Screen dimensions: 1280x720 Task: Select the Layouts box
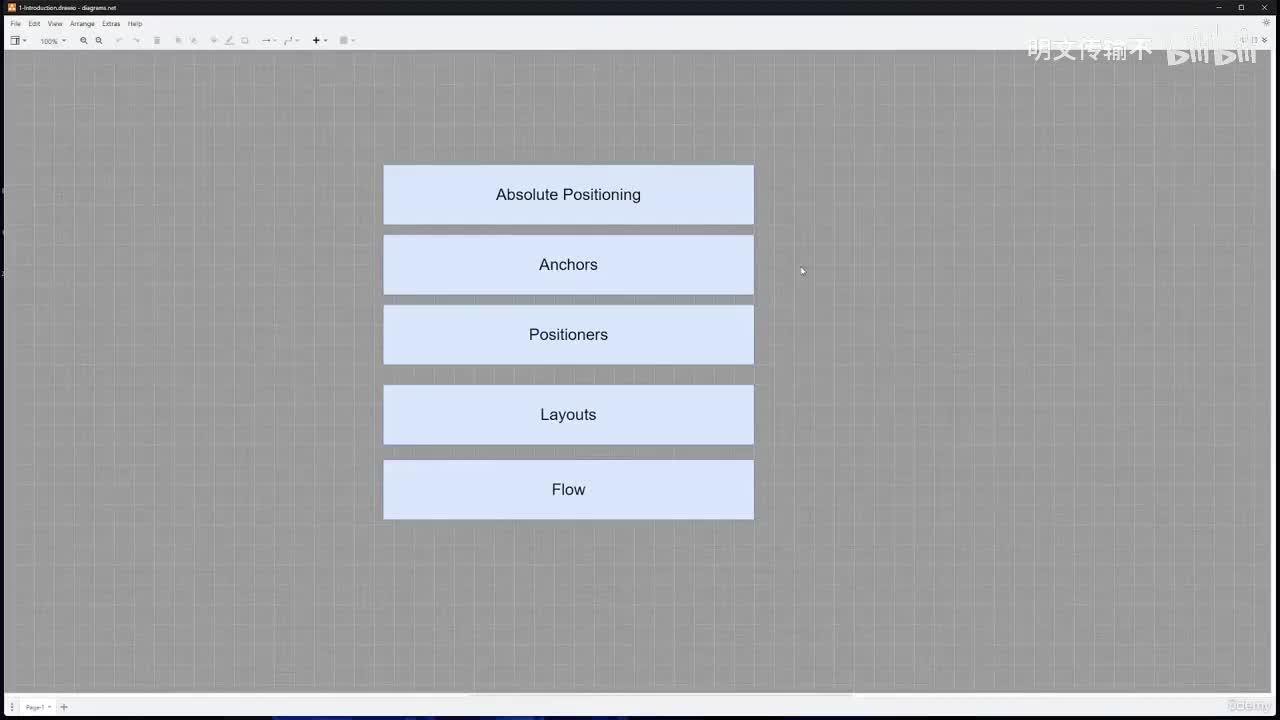pyautogui.click(x=568, y=415)
